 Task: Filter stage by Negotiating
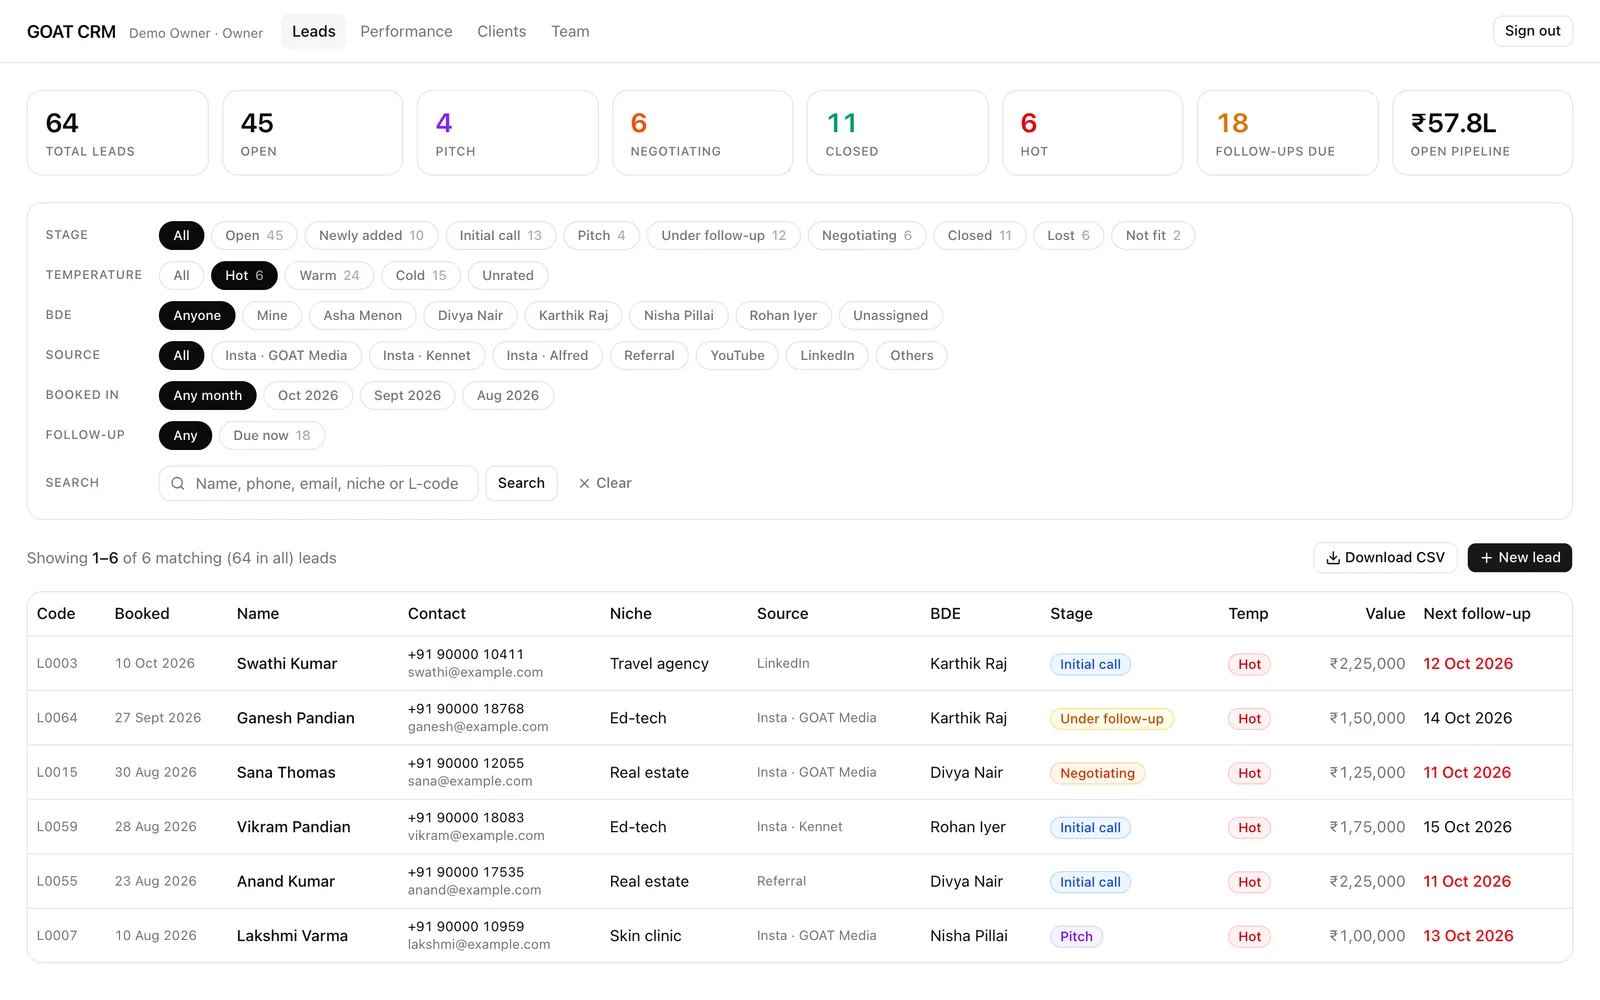[x=867, y=236]
